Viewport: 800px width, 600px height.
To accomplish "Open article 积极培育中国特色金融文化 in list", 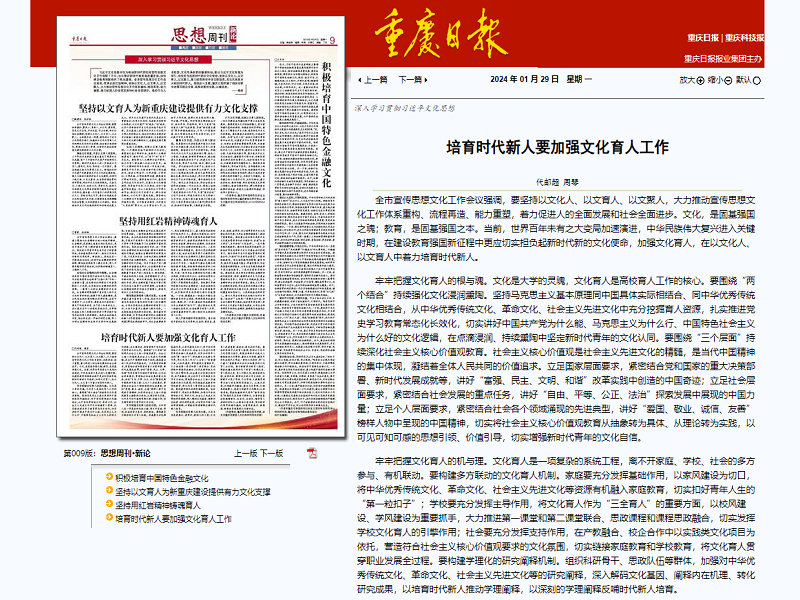I will tap(161, 478).
